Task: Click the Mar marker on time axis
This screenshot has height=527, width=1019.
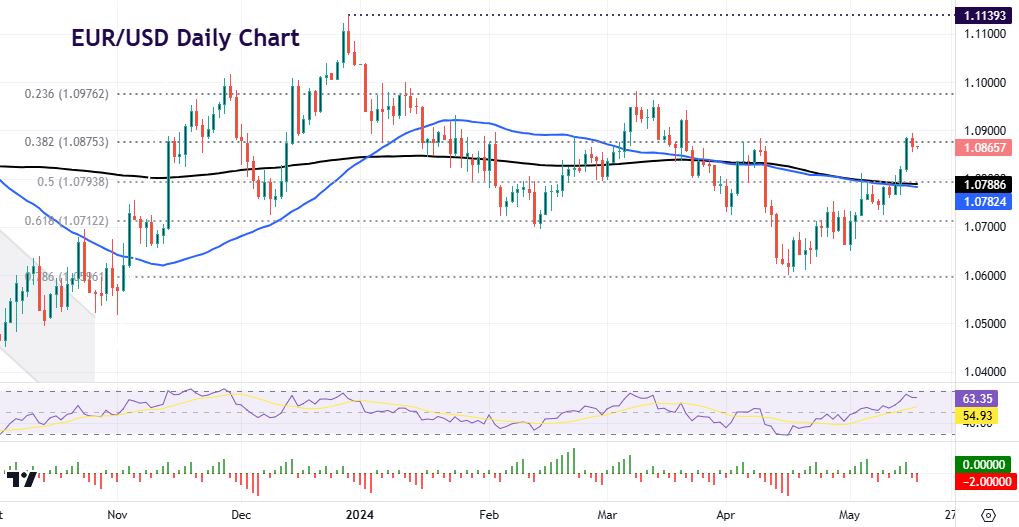Action: coord(606,515)
